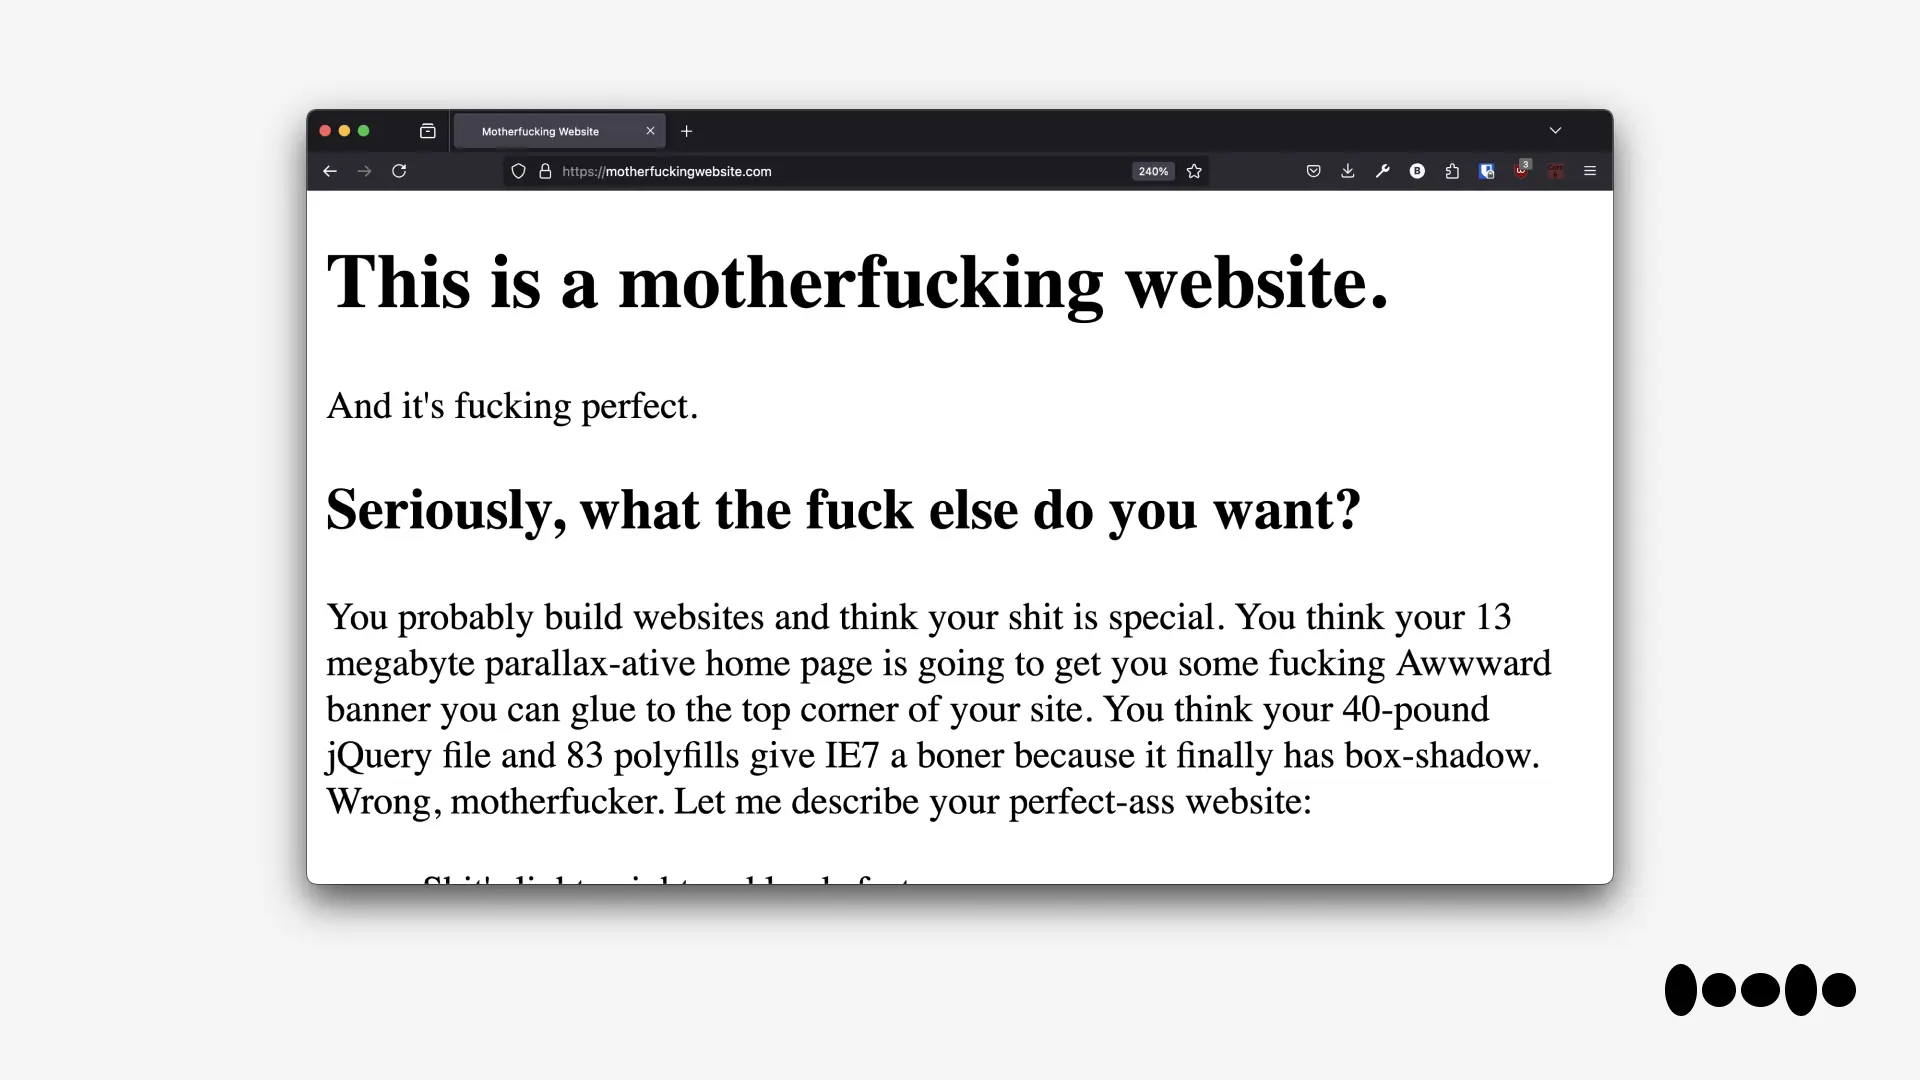Refresh the current page

(x=400, y=171)
